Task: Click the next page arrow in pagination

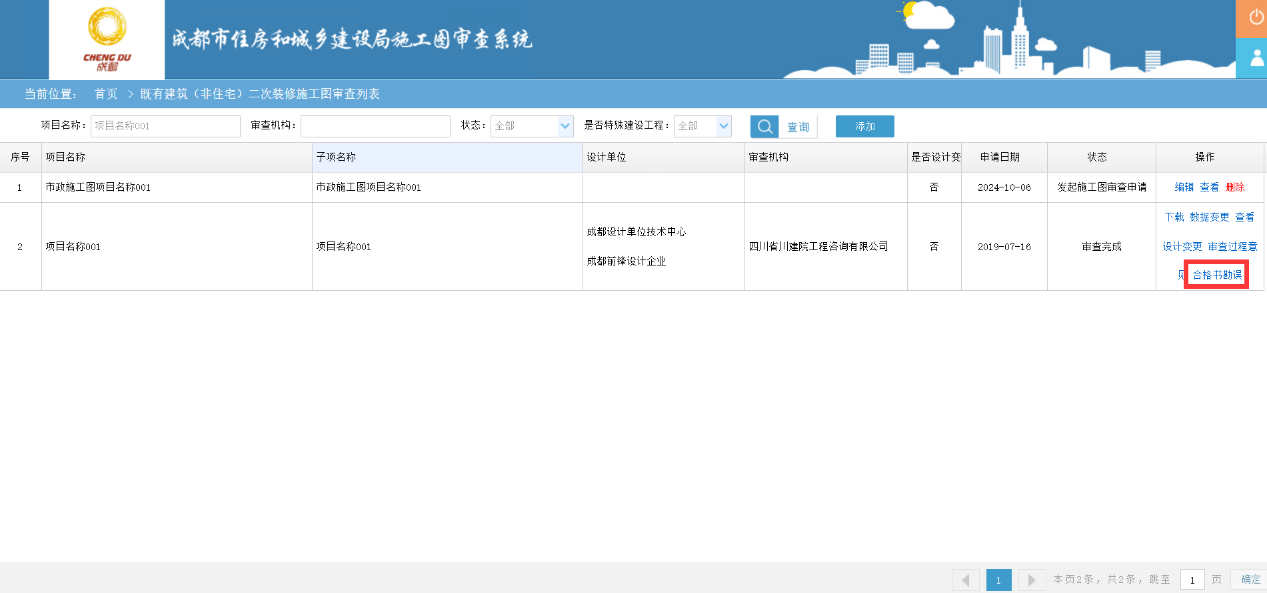Action: click(1031, 579)
